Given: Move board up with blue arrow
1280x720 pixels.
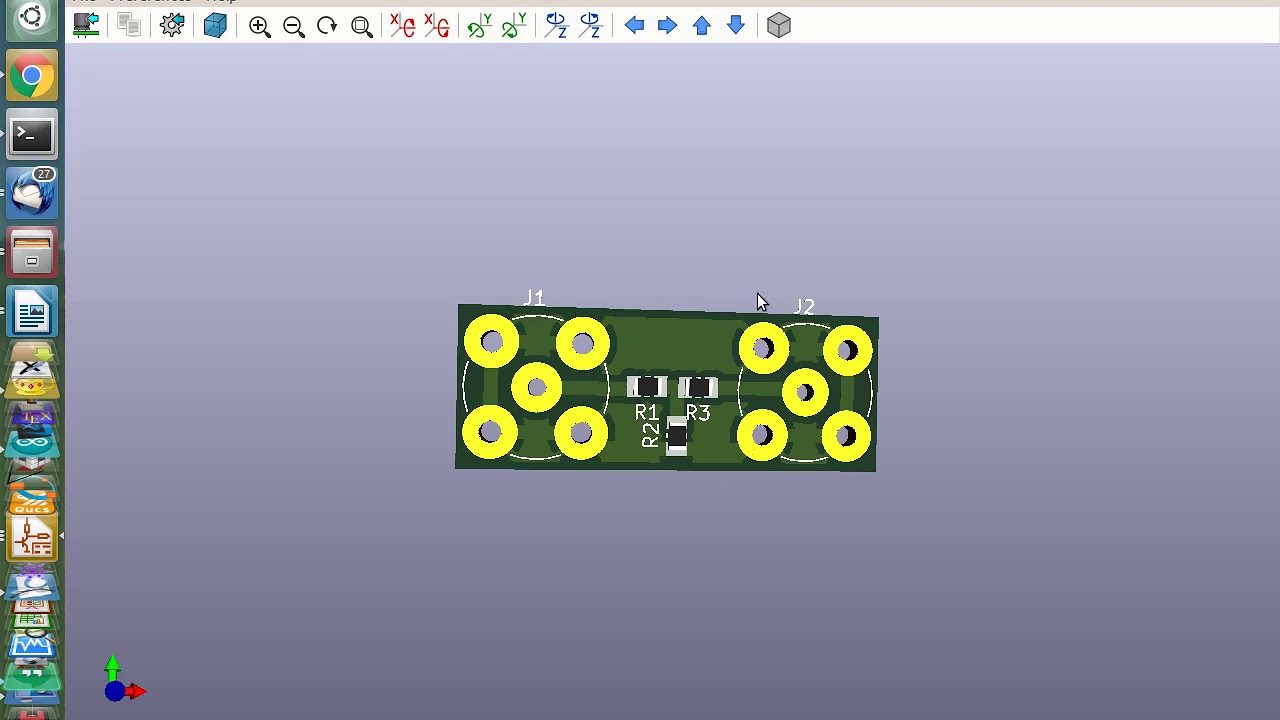Looking at the screenshot, I should pyautogui.click(x=702, y=25).
